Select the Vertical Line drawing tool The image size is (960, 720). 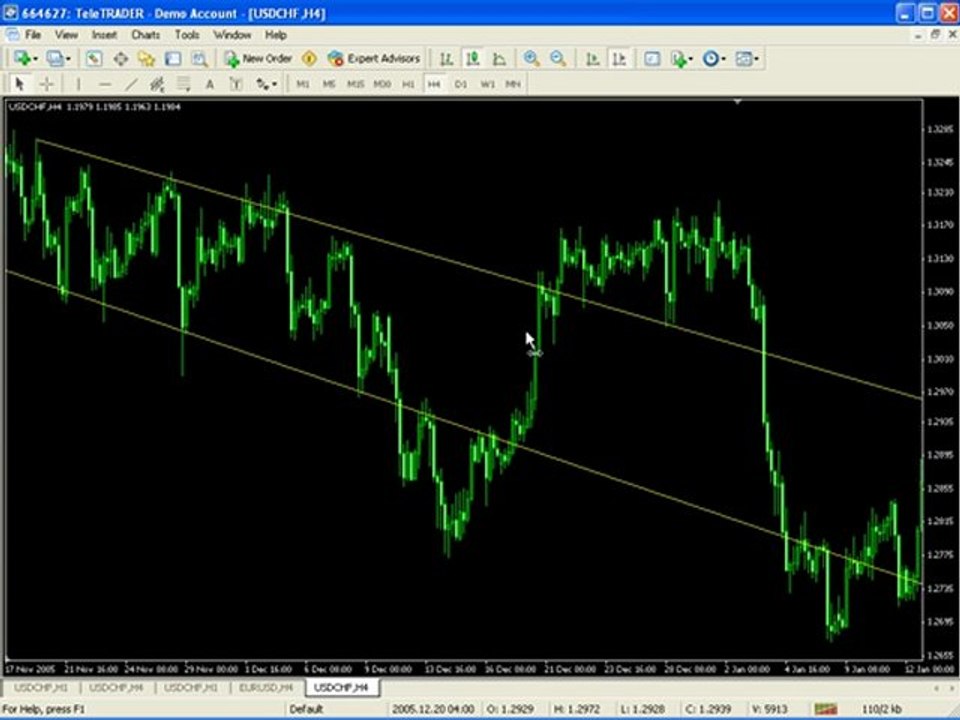78,84
